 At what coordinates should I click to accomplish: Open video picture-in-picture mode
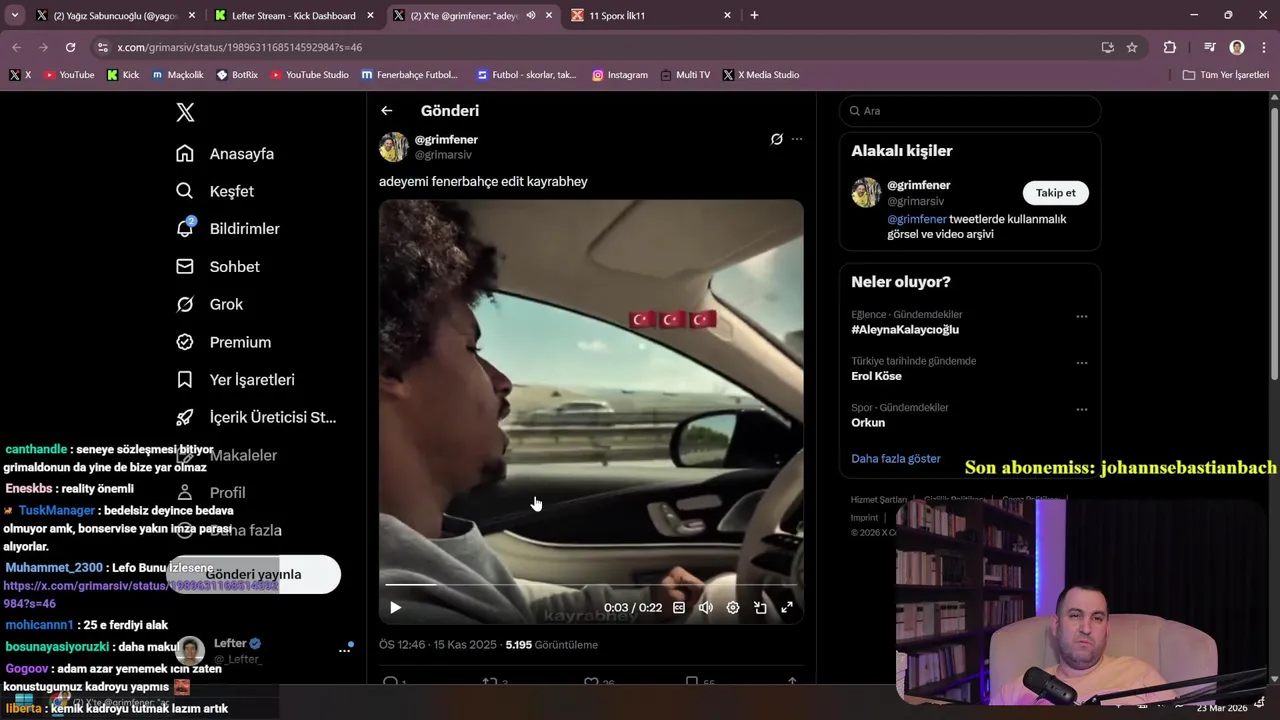(760, 607)
